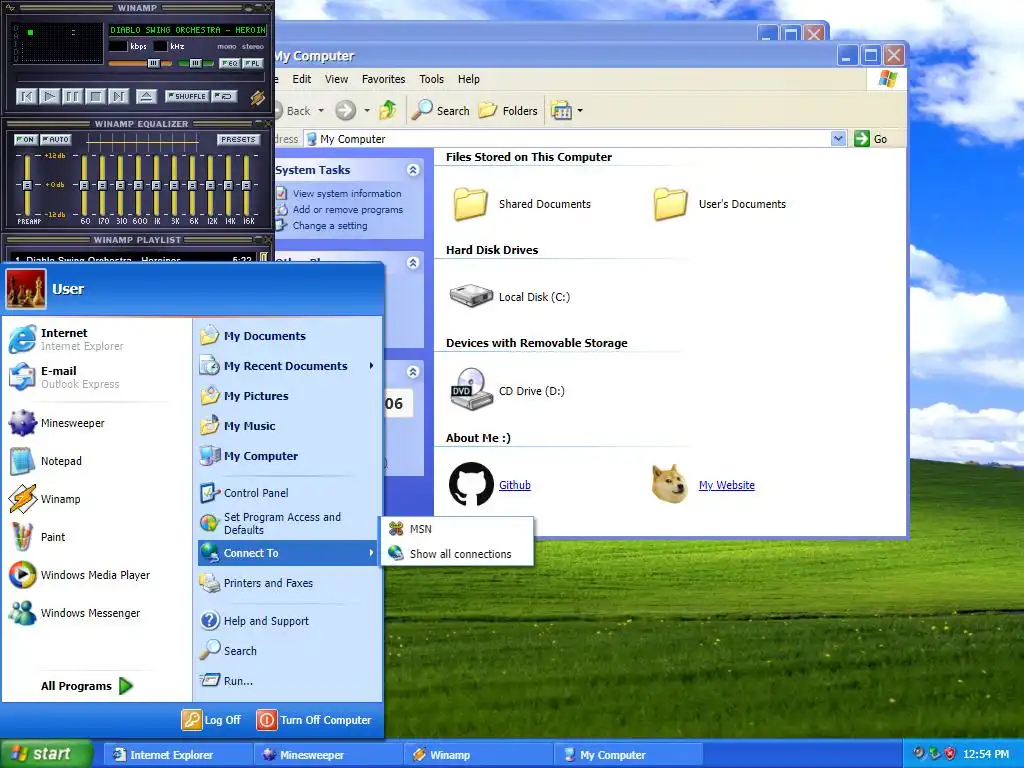Click the Winamp seek position bar
The width and height of the screenshot is (1024, 768).
tap(140, 78)
